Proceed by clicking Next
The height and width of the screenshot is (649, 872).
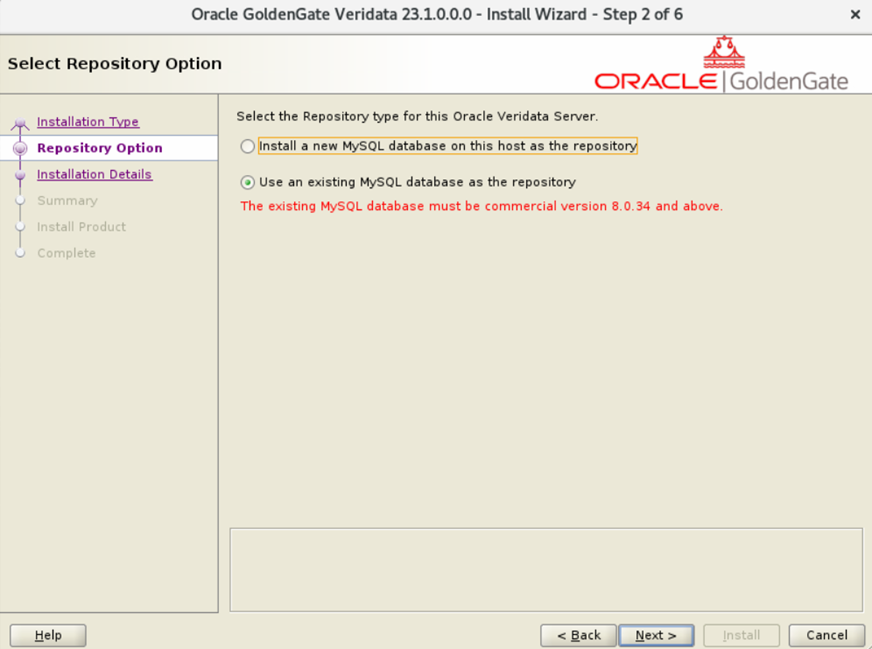pos(657,635)
